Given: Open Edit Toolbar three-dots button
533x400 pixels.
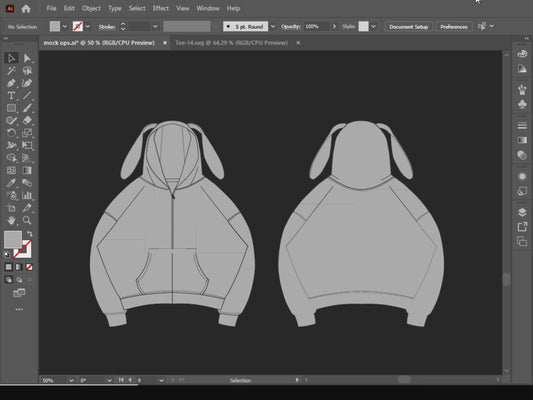Looking at the screenshot, I should (x=19, y=310).
